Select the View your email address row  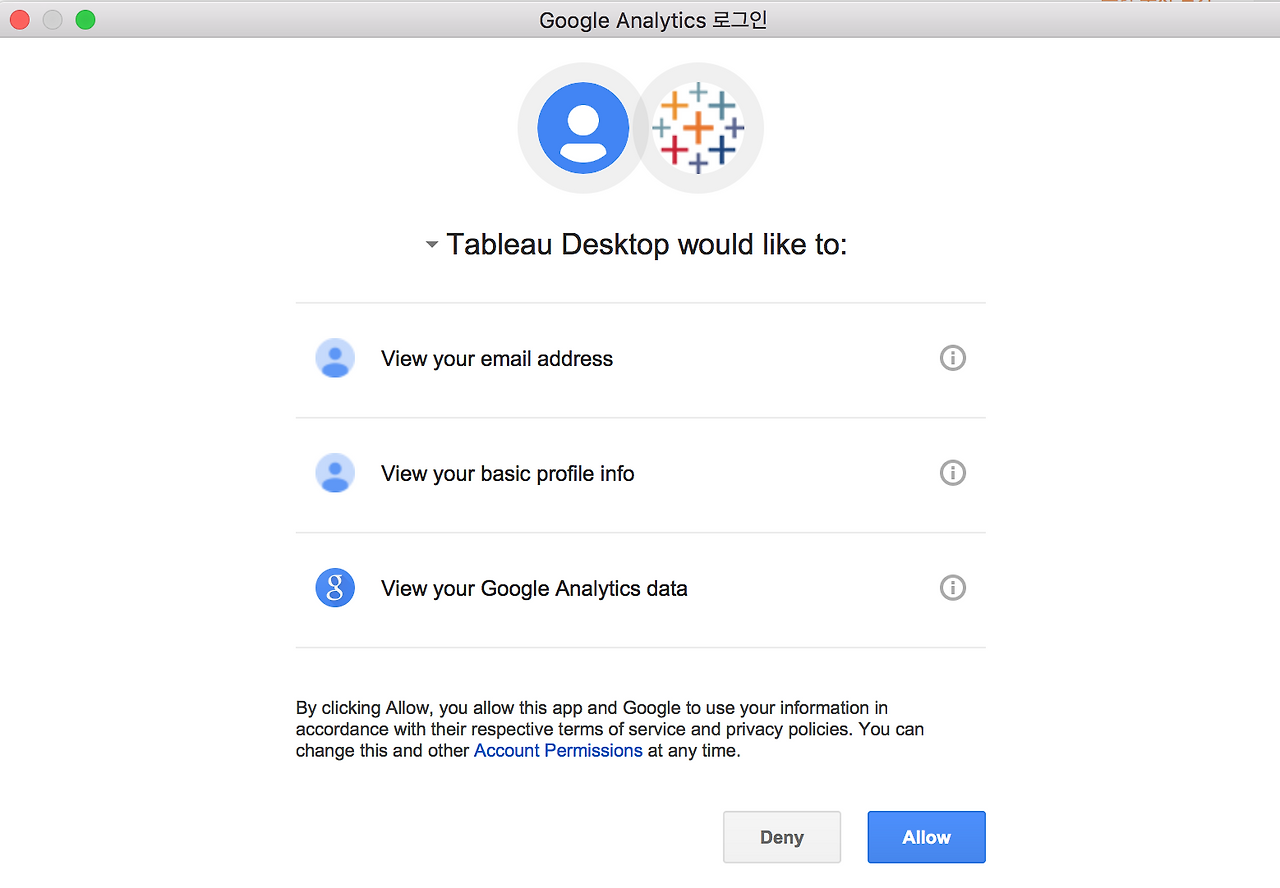(x=641, y=360)
